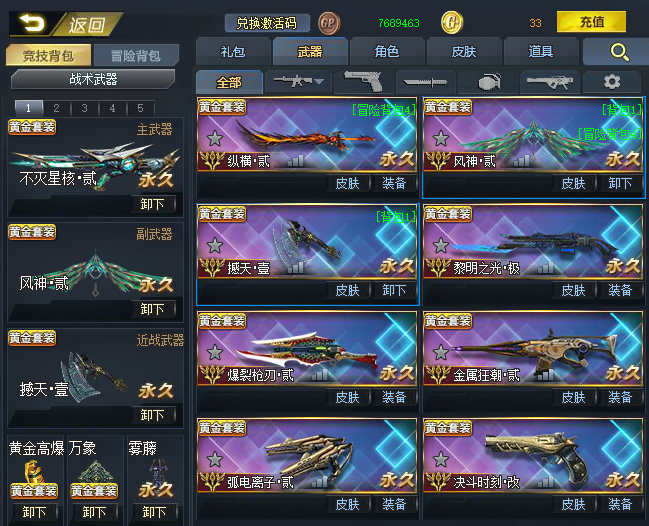The image size is (649, 526).
Task: Filter weapons by knife icon
Action: pos(425,82)
